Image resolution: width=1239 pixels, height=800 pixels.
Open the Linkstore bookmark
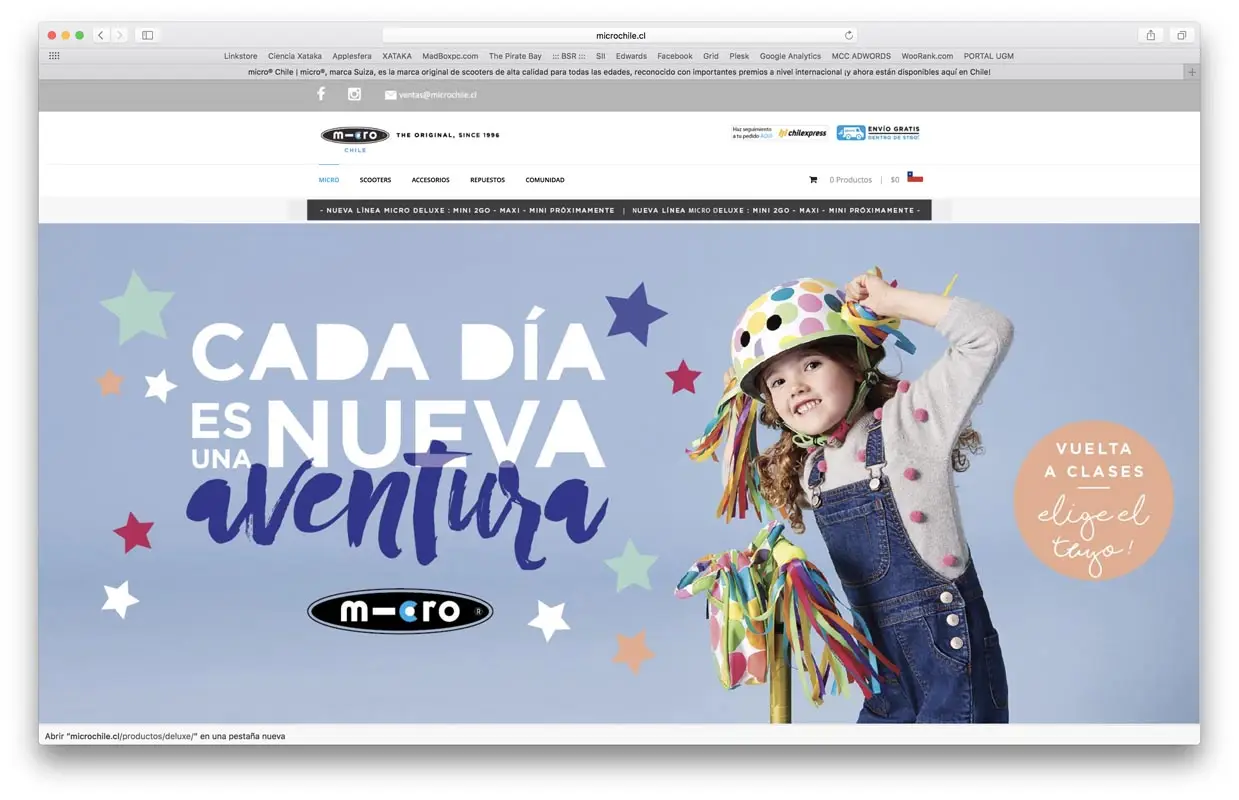tap(241, 56)
